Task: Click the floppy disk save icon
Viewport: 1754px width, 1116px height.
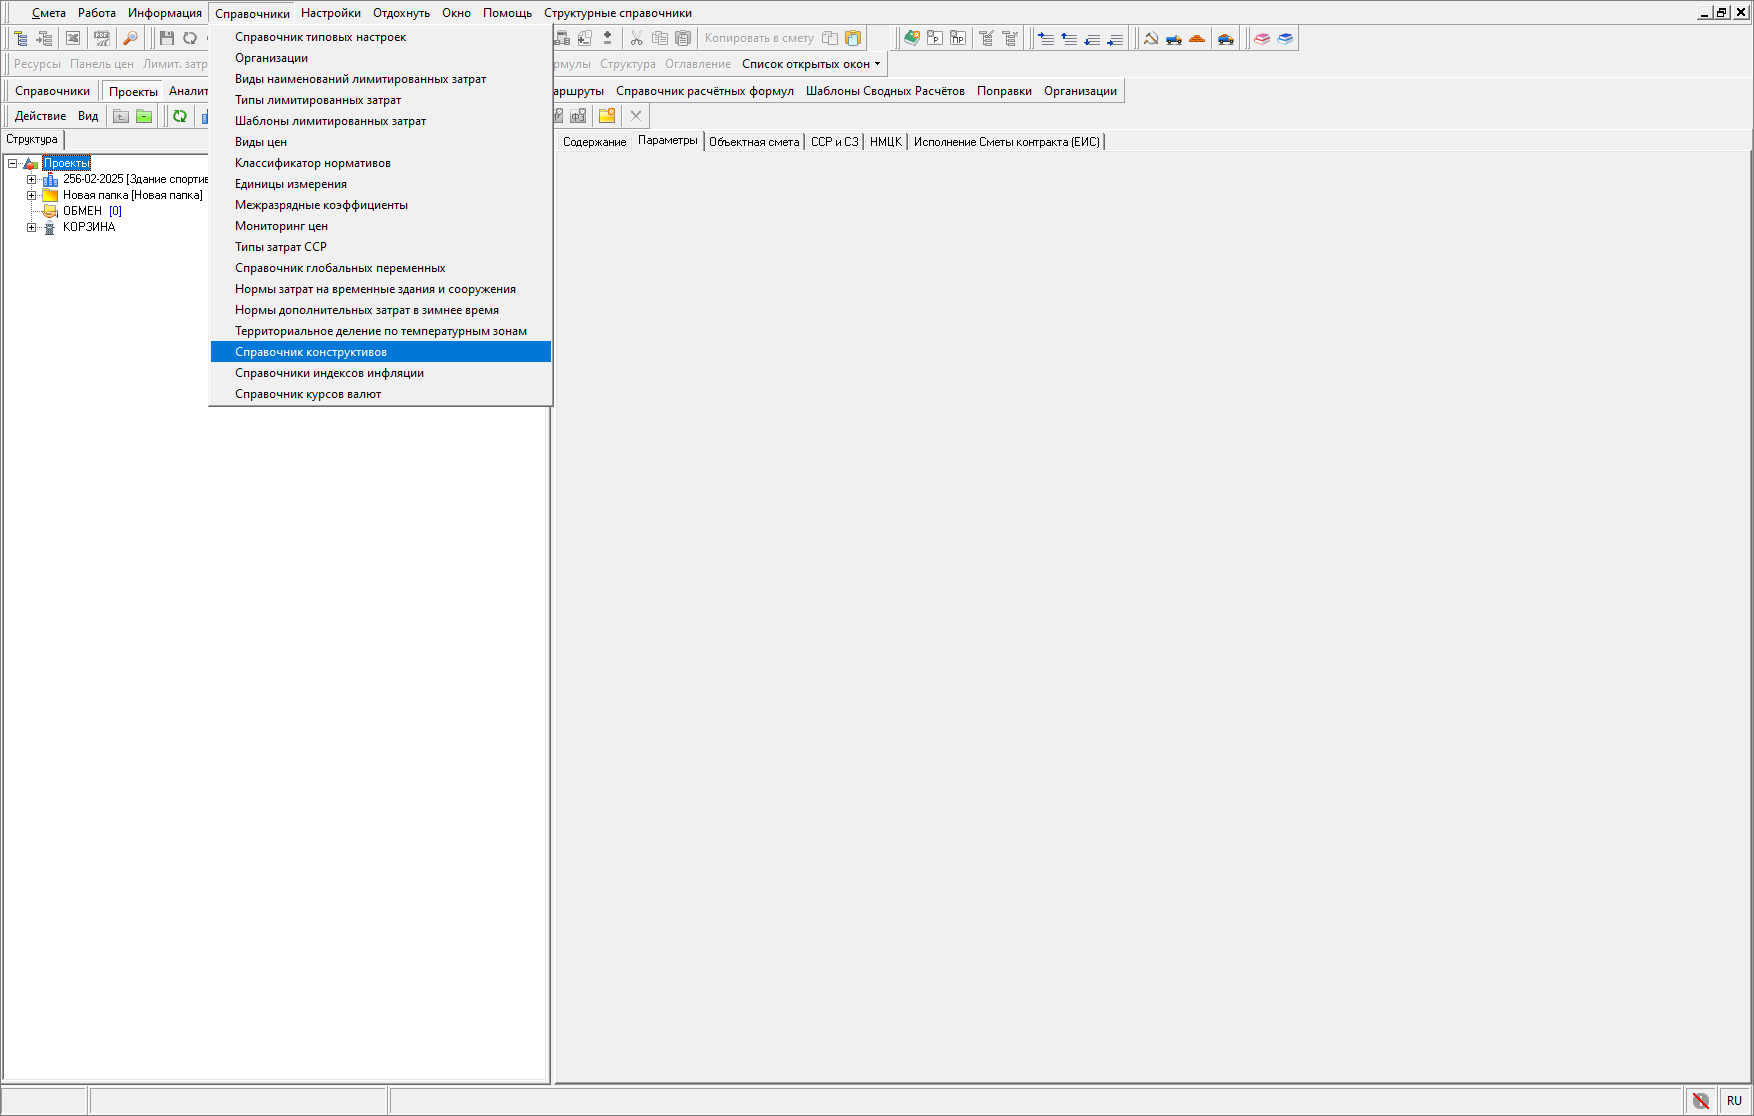Action: [167, 38]
